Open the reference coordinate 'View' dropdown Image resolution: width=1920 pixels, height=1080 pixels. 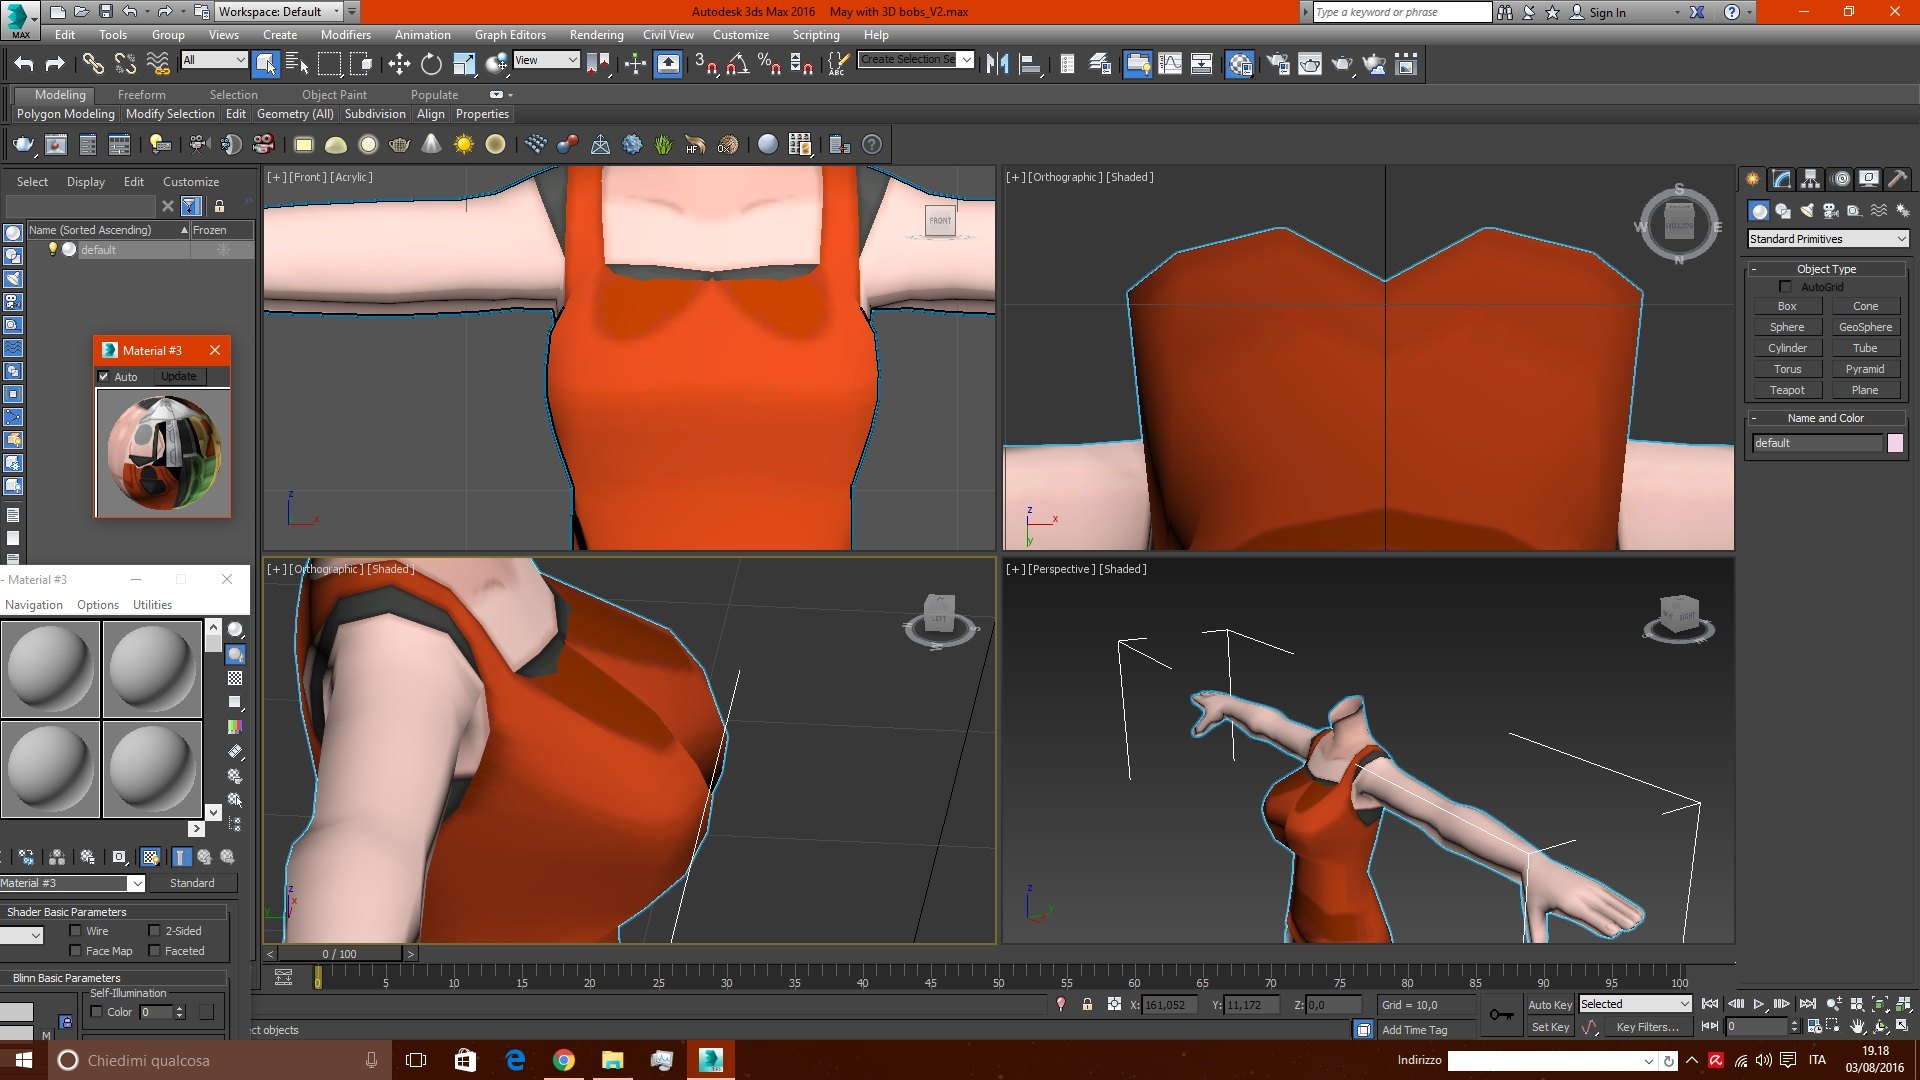(x=546, y=60)
